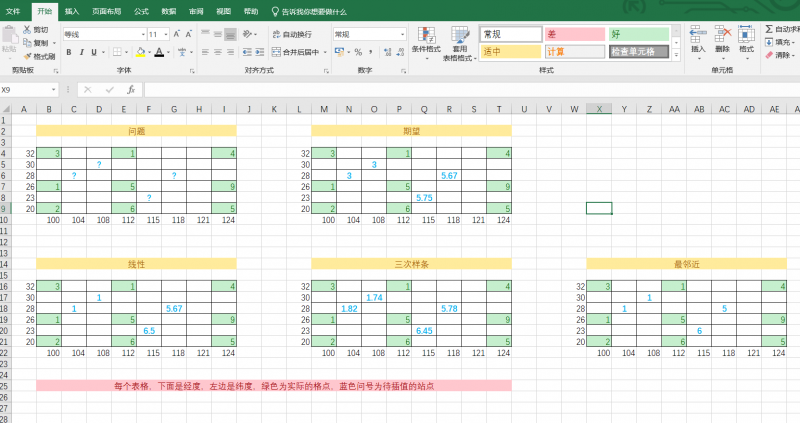Toggle Bold formatting
Viewport: 800px width, 423px height.
[x=68, y=52]
